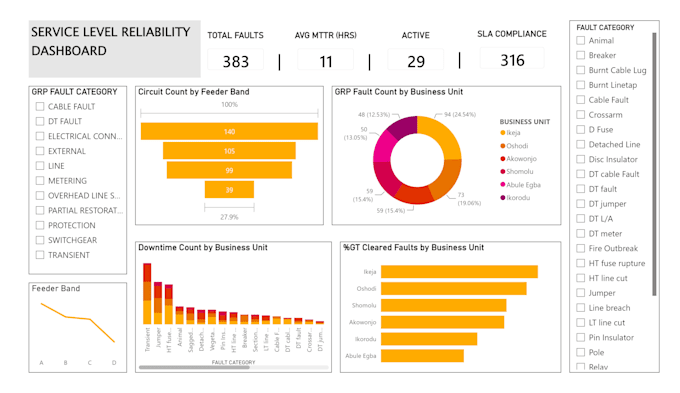Image resolution: width=680 pixels, height=393 pixels.
Task: Click the Feeder Band line chart
Action: [78, 328]
